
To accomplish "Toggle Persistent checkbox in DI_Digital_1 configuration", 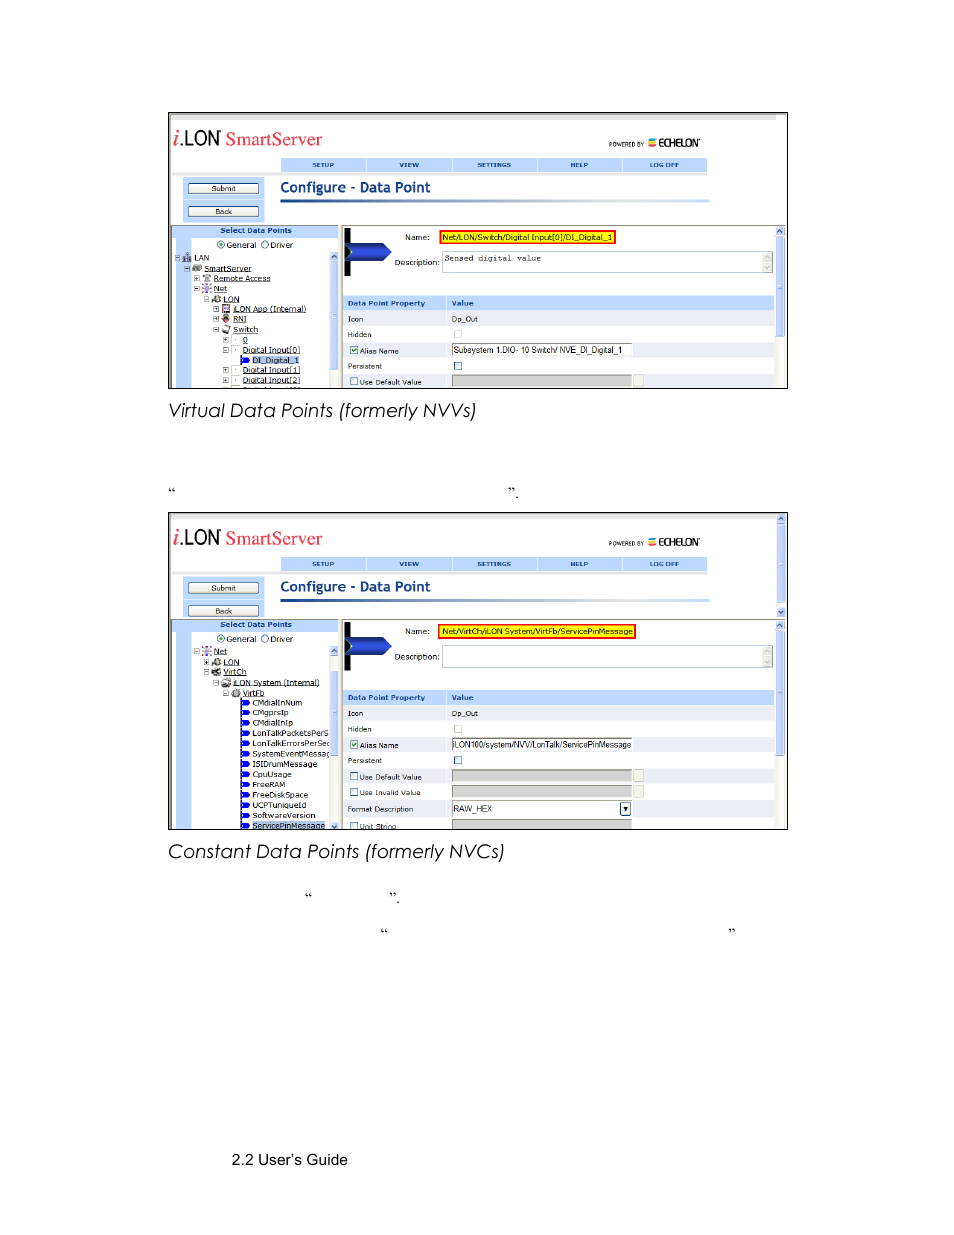I will pos(458,366).
